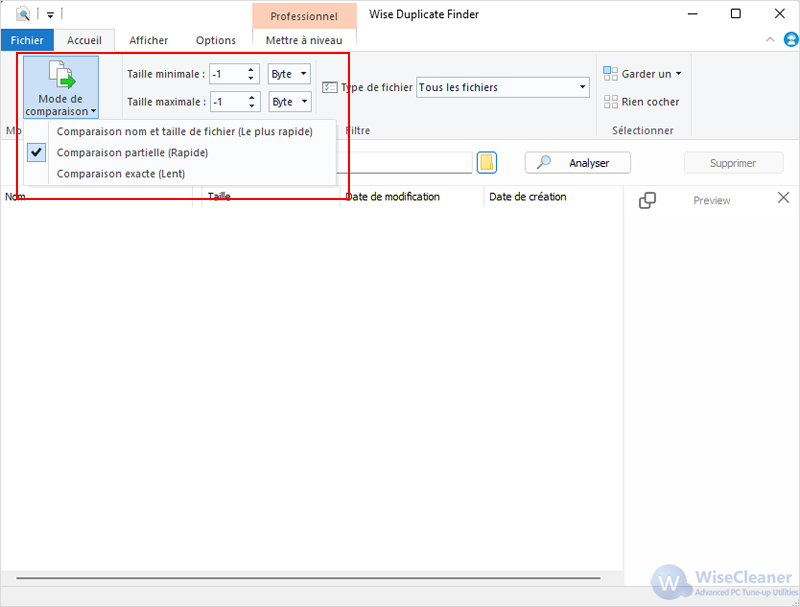Click the magnifier app icon in the title bar
Viewport: 800px width, 607px height.
click(x=22, y=14)
